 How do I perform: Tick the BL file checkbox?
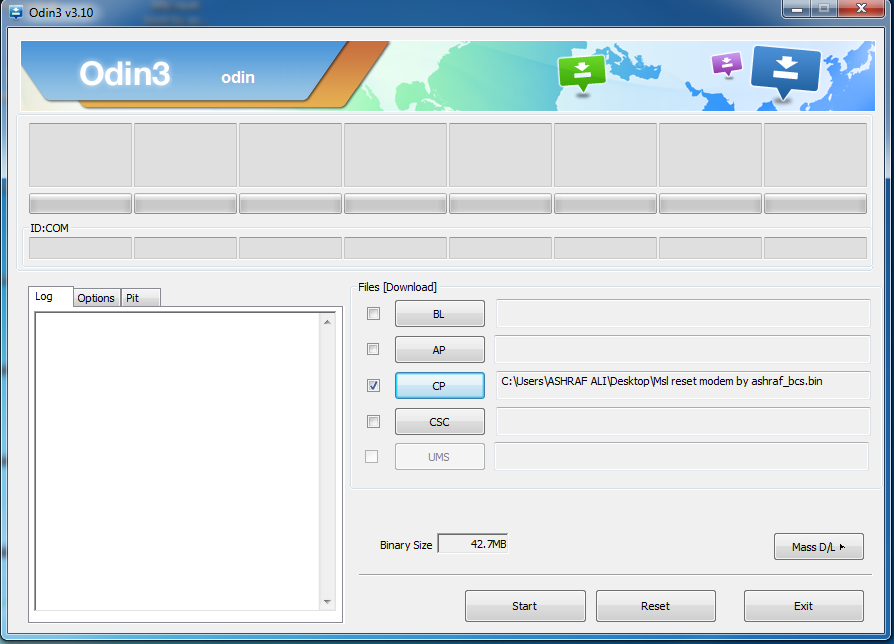click(x=373, y=313)
